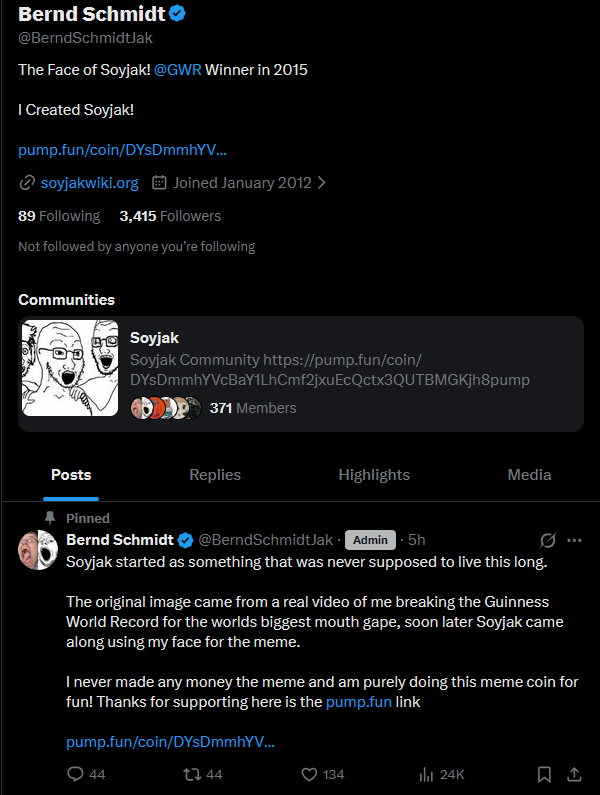Open the Highlights tab

click(x=374, y=475)
